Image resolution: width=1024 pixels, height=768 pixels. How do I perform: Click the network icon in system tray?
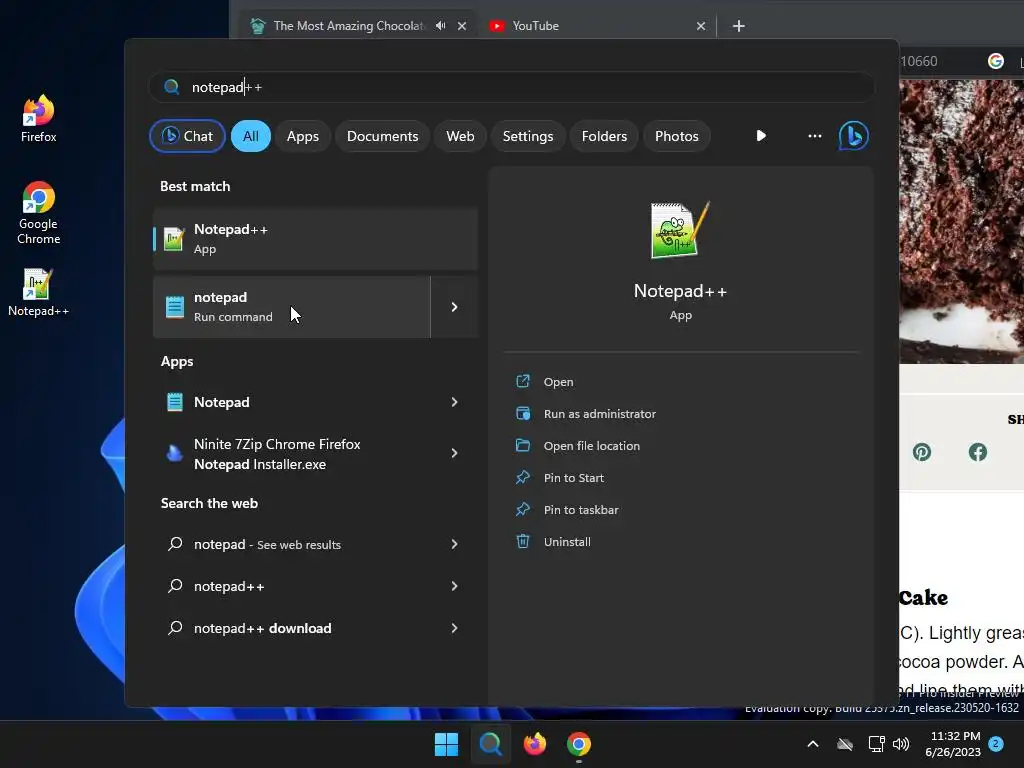point(876,744)
